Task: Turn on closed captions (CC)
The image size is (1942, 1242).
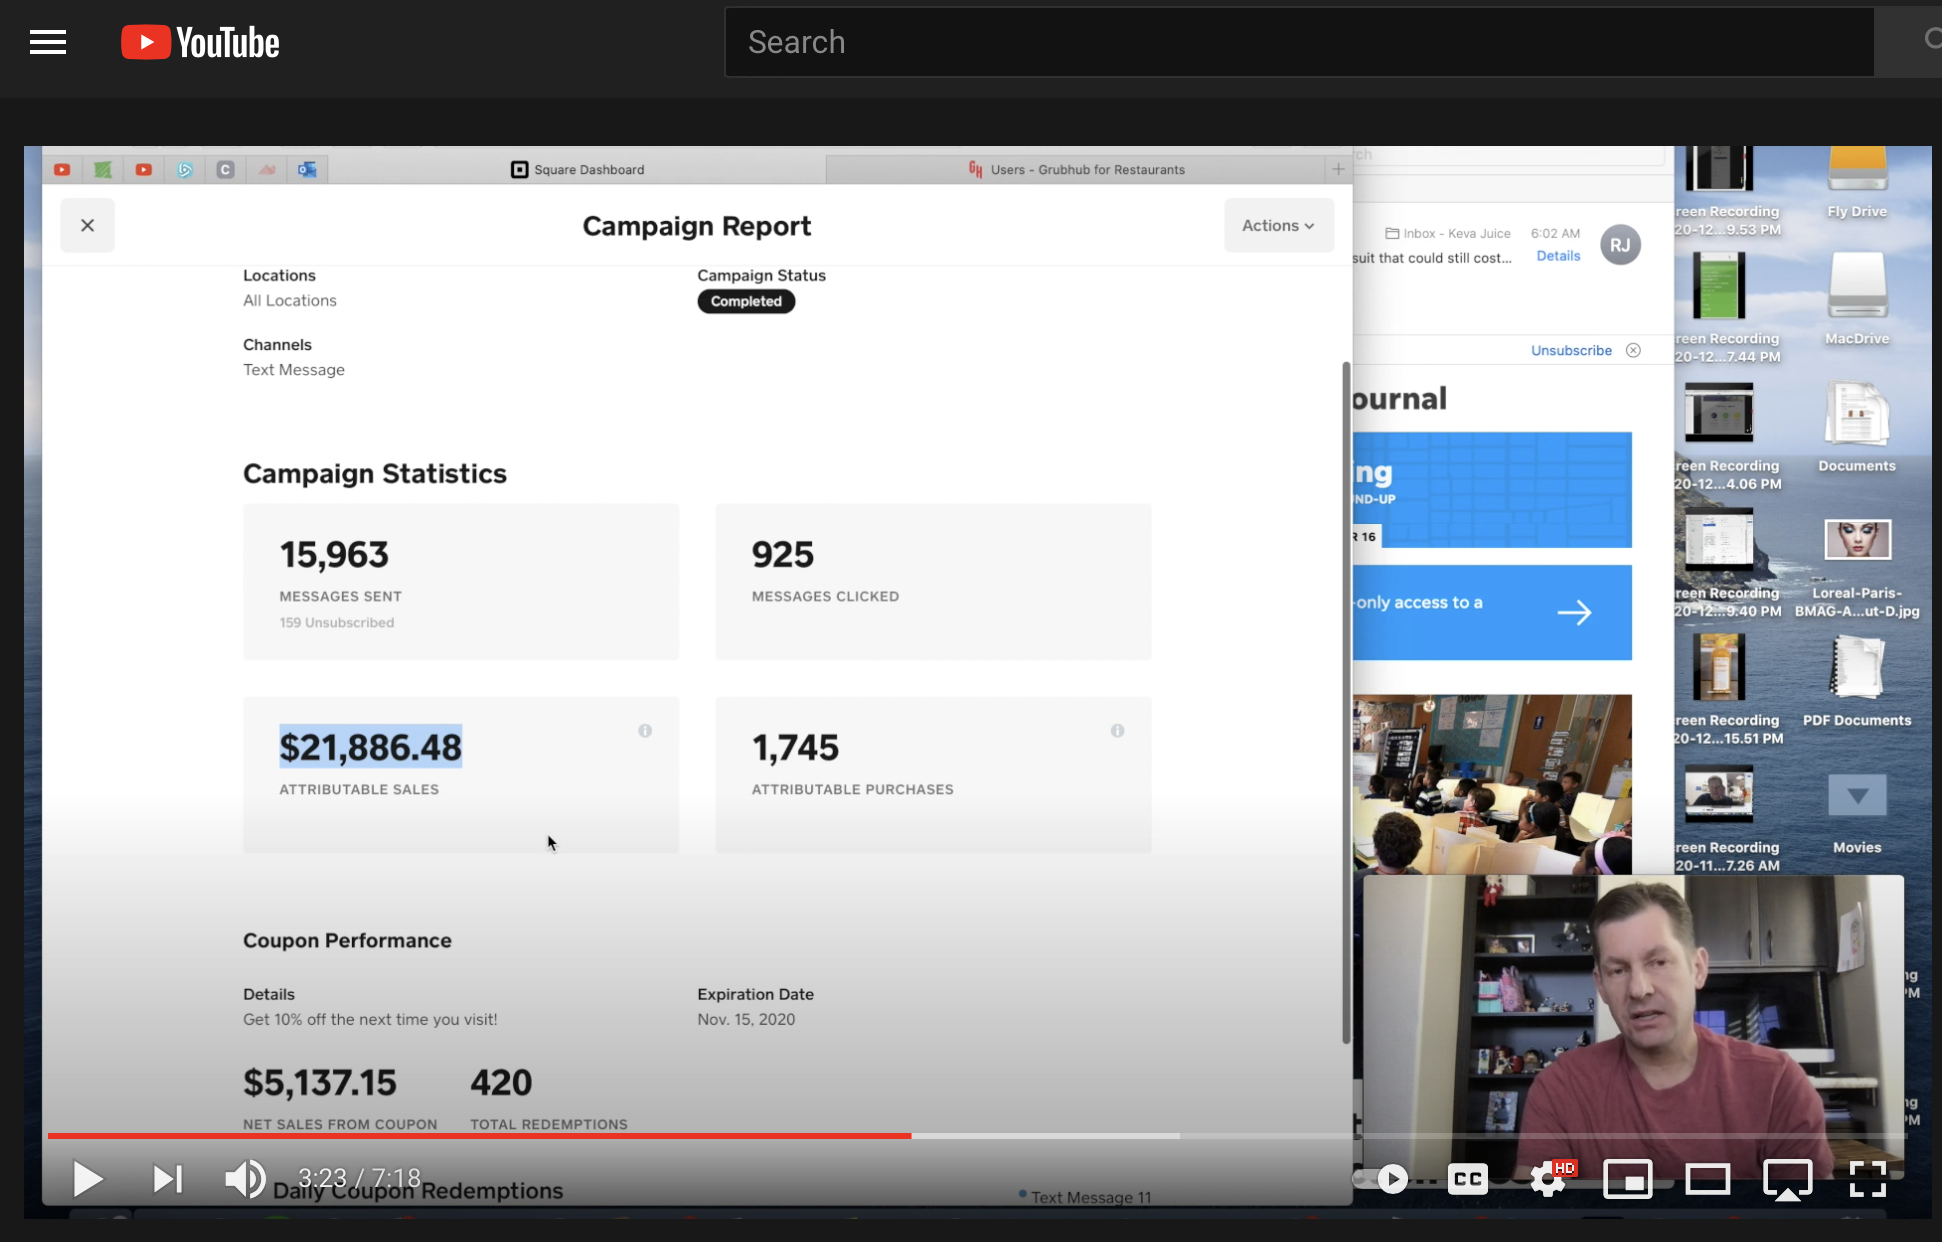Action: pos(1467,1179)
